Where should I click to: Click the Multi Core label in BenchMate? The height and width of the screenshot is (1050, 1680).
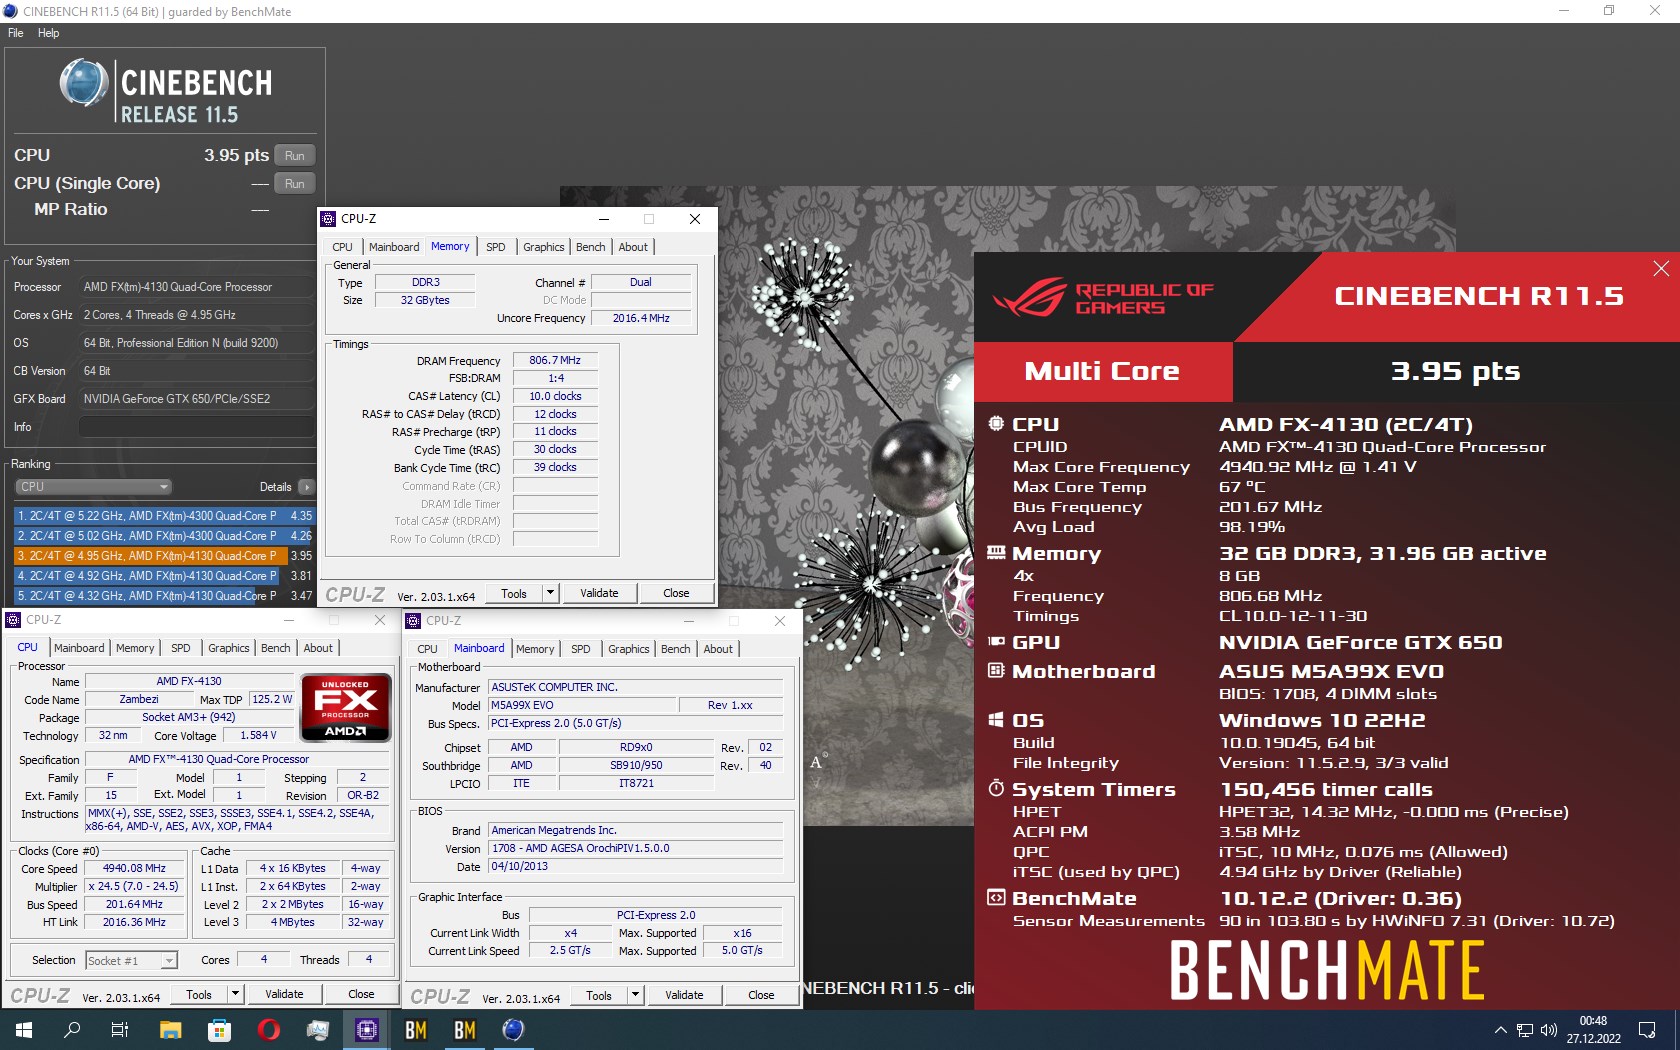1102,371
